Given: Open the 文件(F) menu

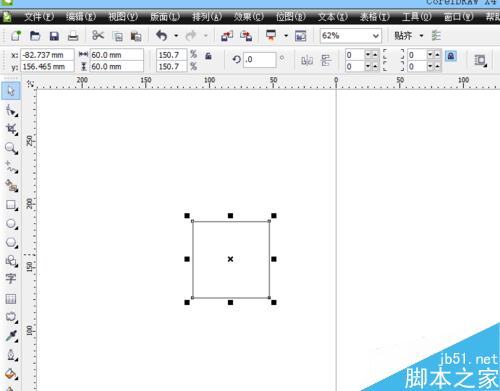Looking at the screenshot, I should click(x=39, y=16).
